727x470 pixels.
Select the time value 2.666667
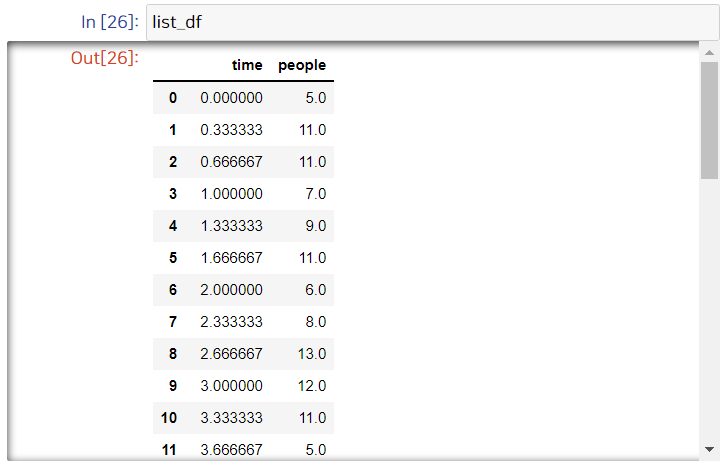(x=231, y=354)
